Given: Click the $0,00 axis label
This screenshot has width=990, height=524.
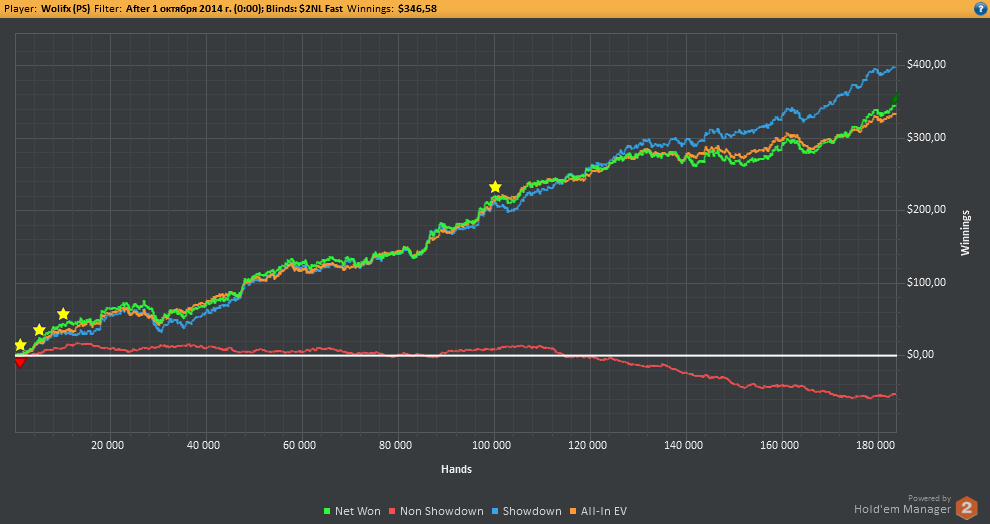Looking at the screenshot, I should (921, 355).
